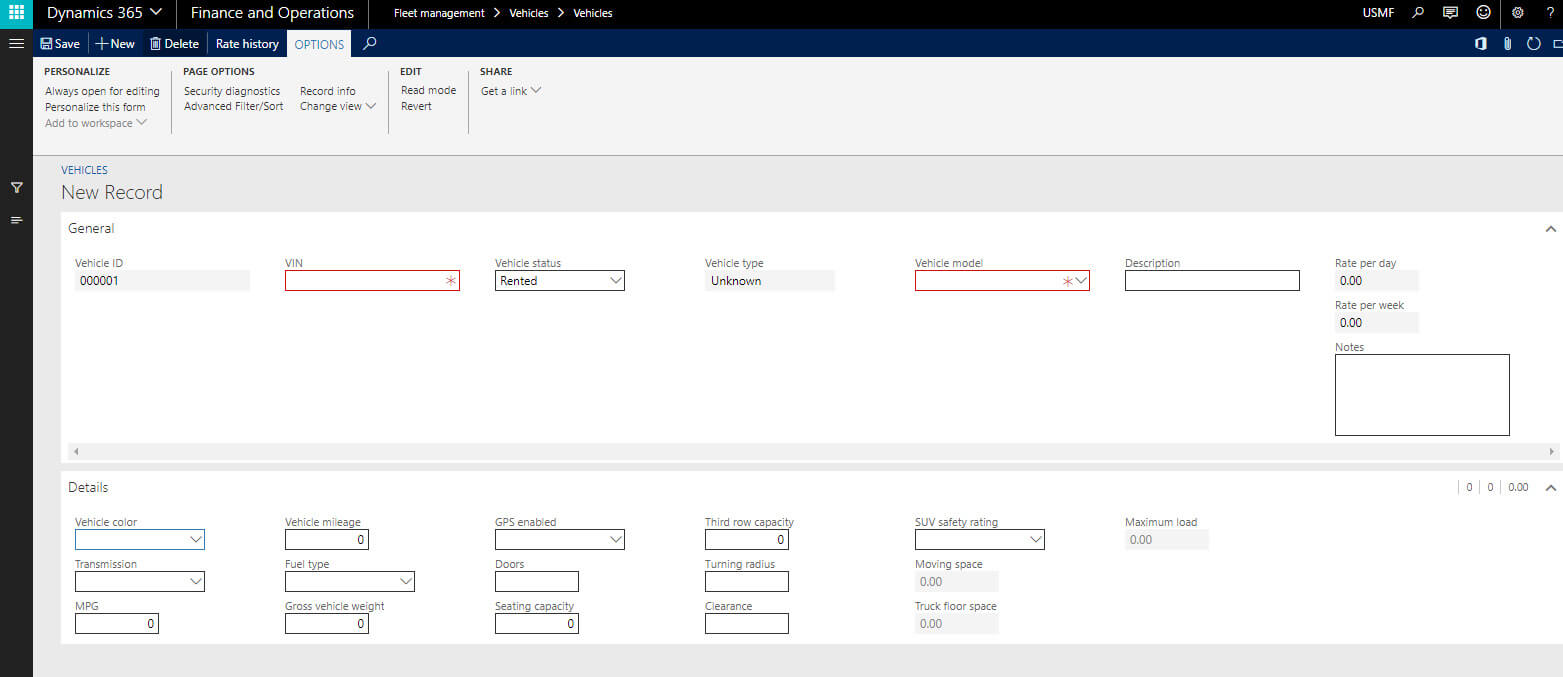Open the Dynamics 365 menu
Viewport: 1563px width, 677px height.
[x=105, y=13]
